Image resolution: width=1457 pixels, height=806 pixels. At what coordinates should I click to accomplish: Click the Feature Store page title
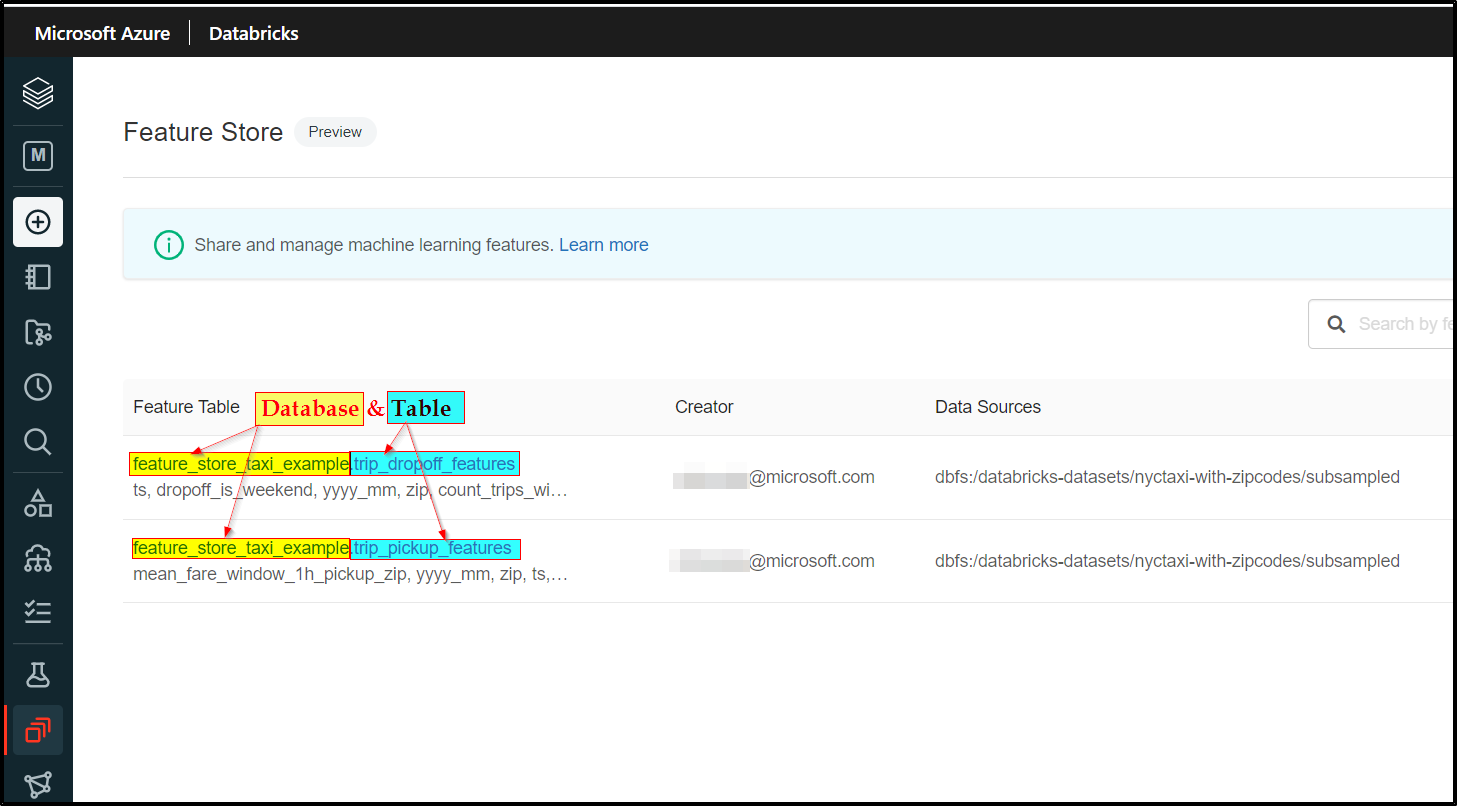point(203,132)
